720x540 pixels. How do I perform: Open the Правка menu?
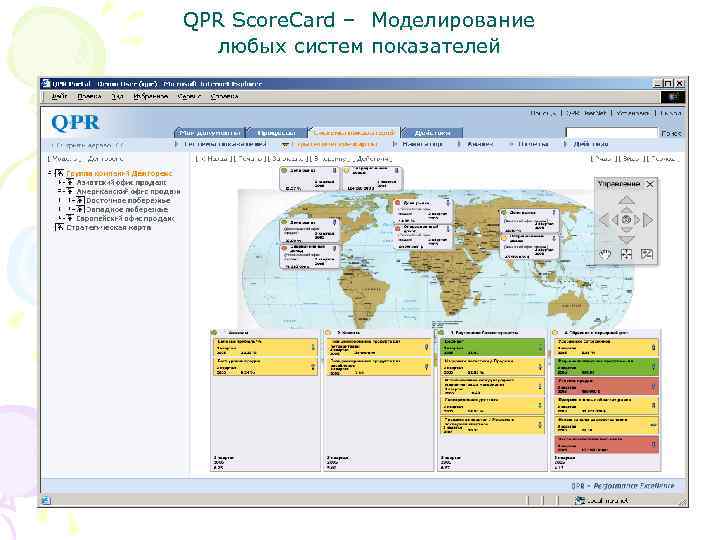(x=89, y=96)
